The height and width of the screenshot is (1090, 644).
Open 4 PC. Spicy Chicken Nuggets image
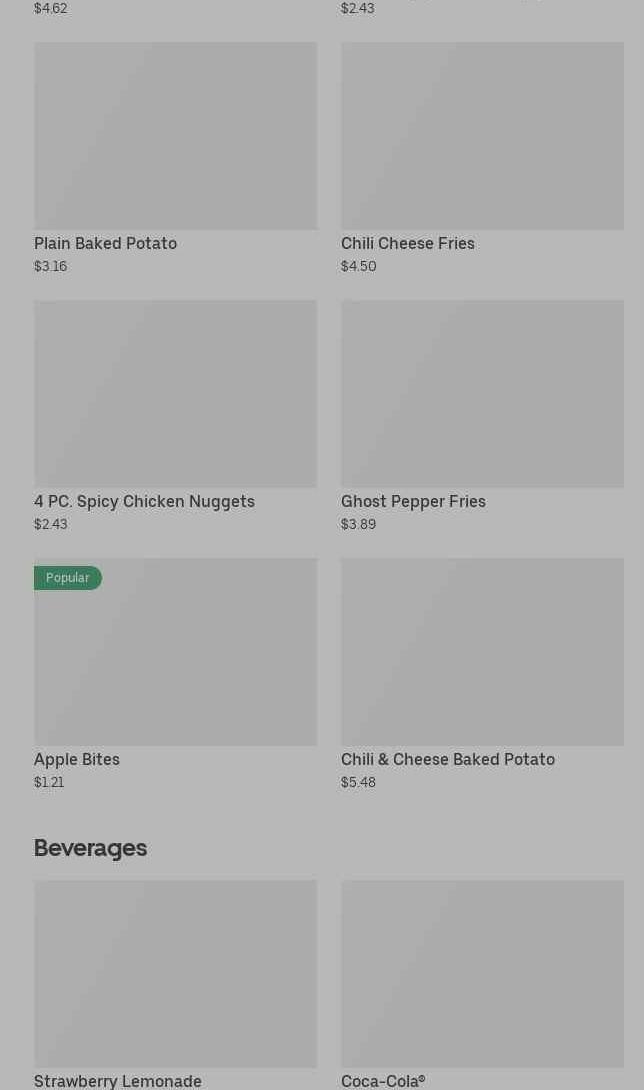coord(175,394)
